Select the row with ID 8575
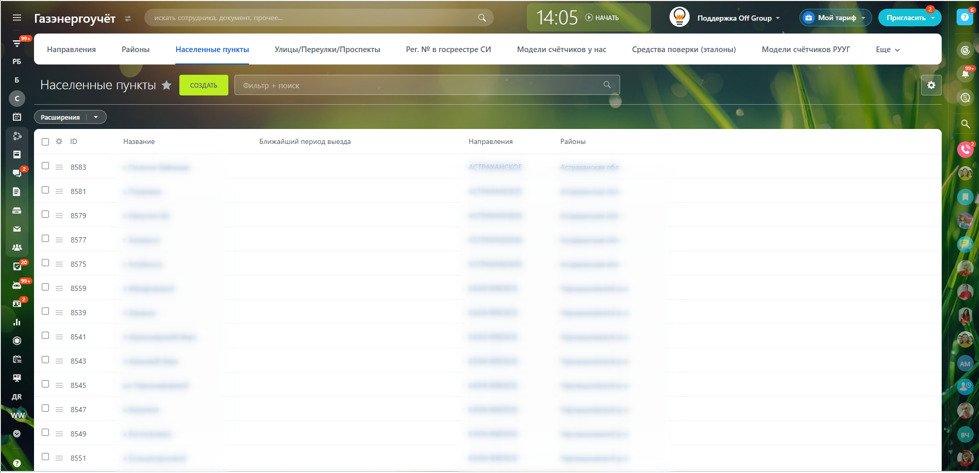Viewport: 979px width, 473px height. coord(45,263)
